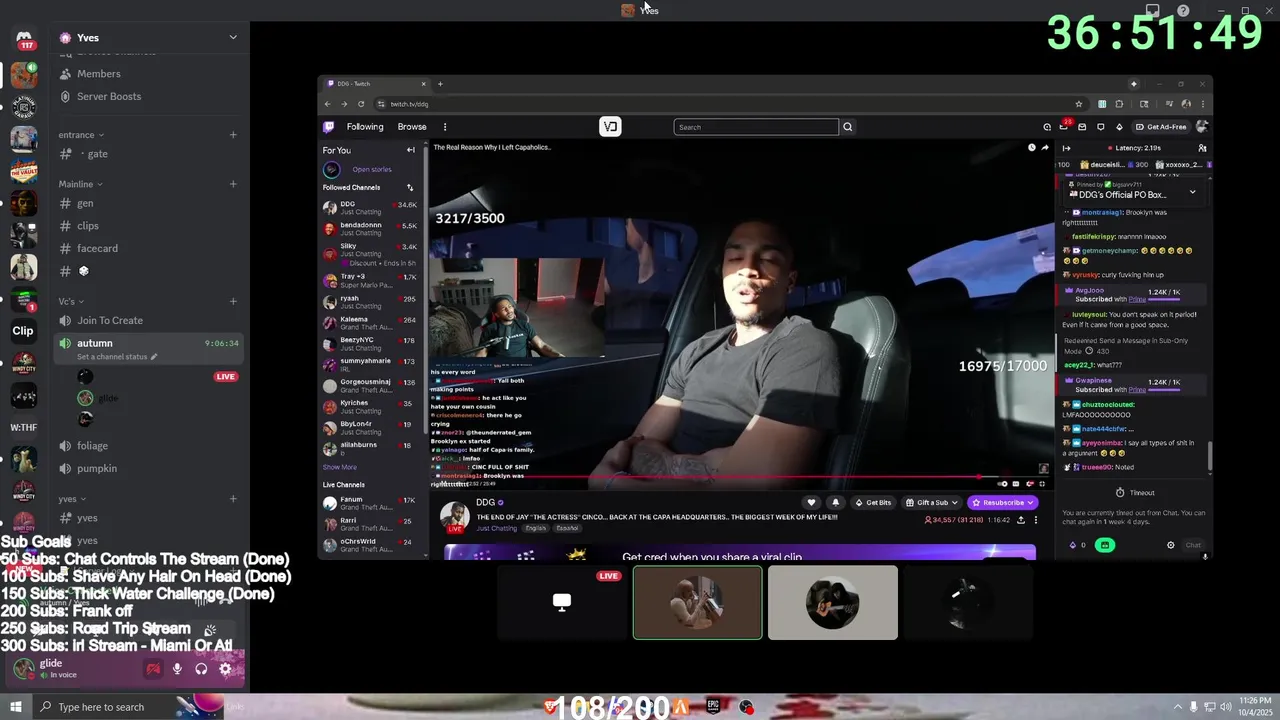The height and width of the screenshot is (720, 1280).
Task: Open DDG in followed channels list
Action: [370, 208]
